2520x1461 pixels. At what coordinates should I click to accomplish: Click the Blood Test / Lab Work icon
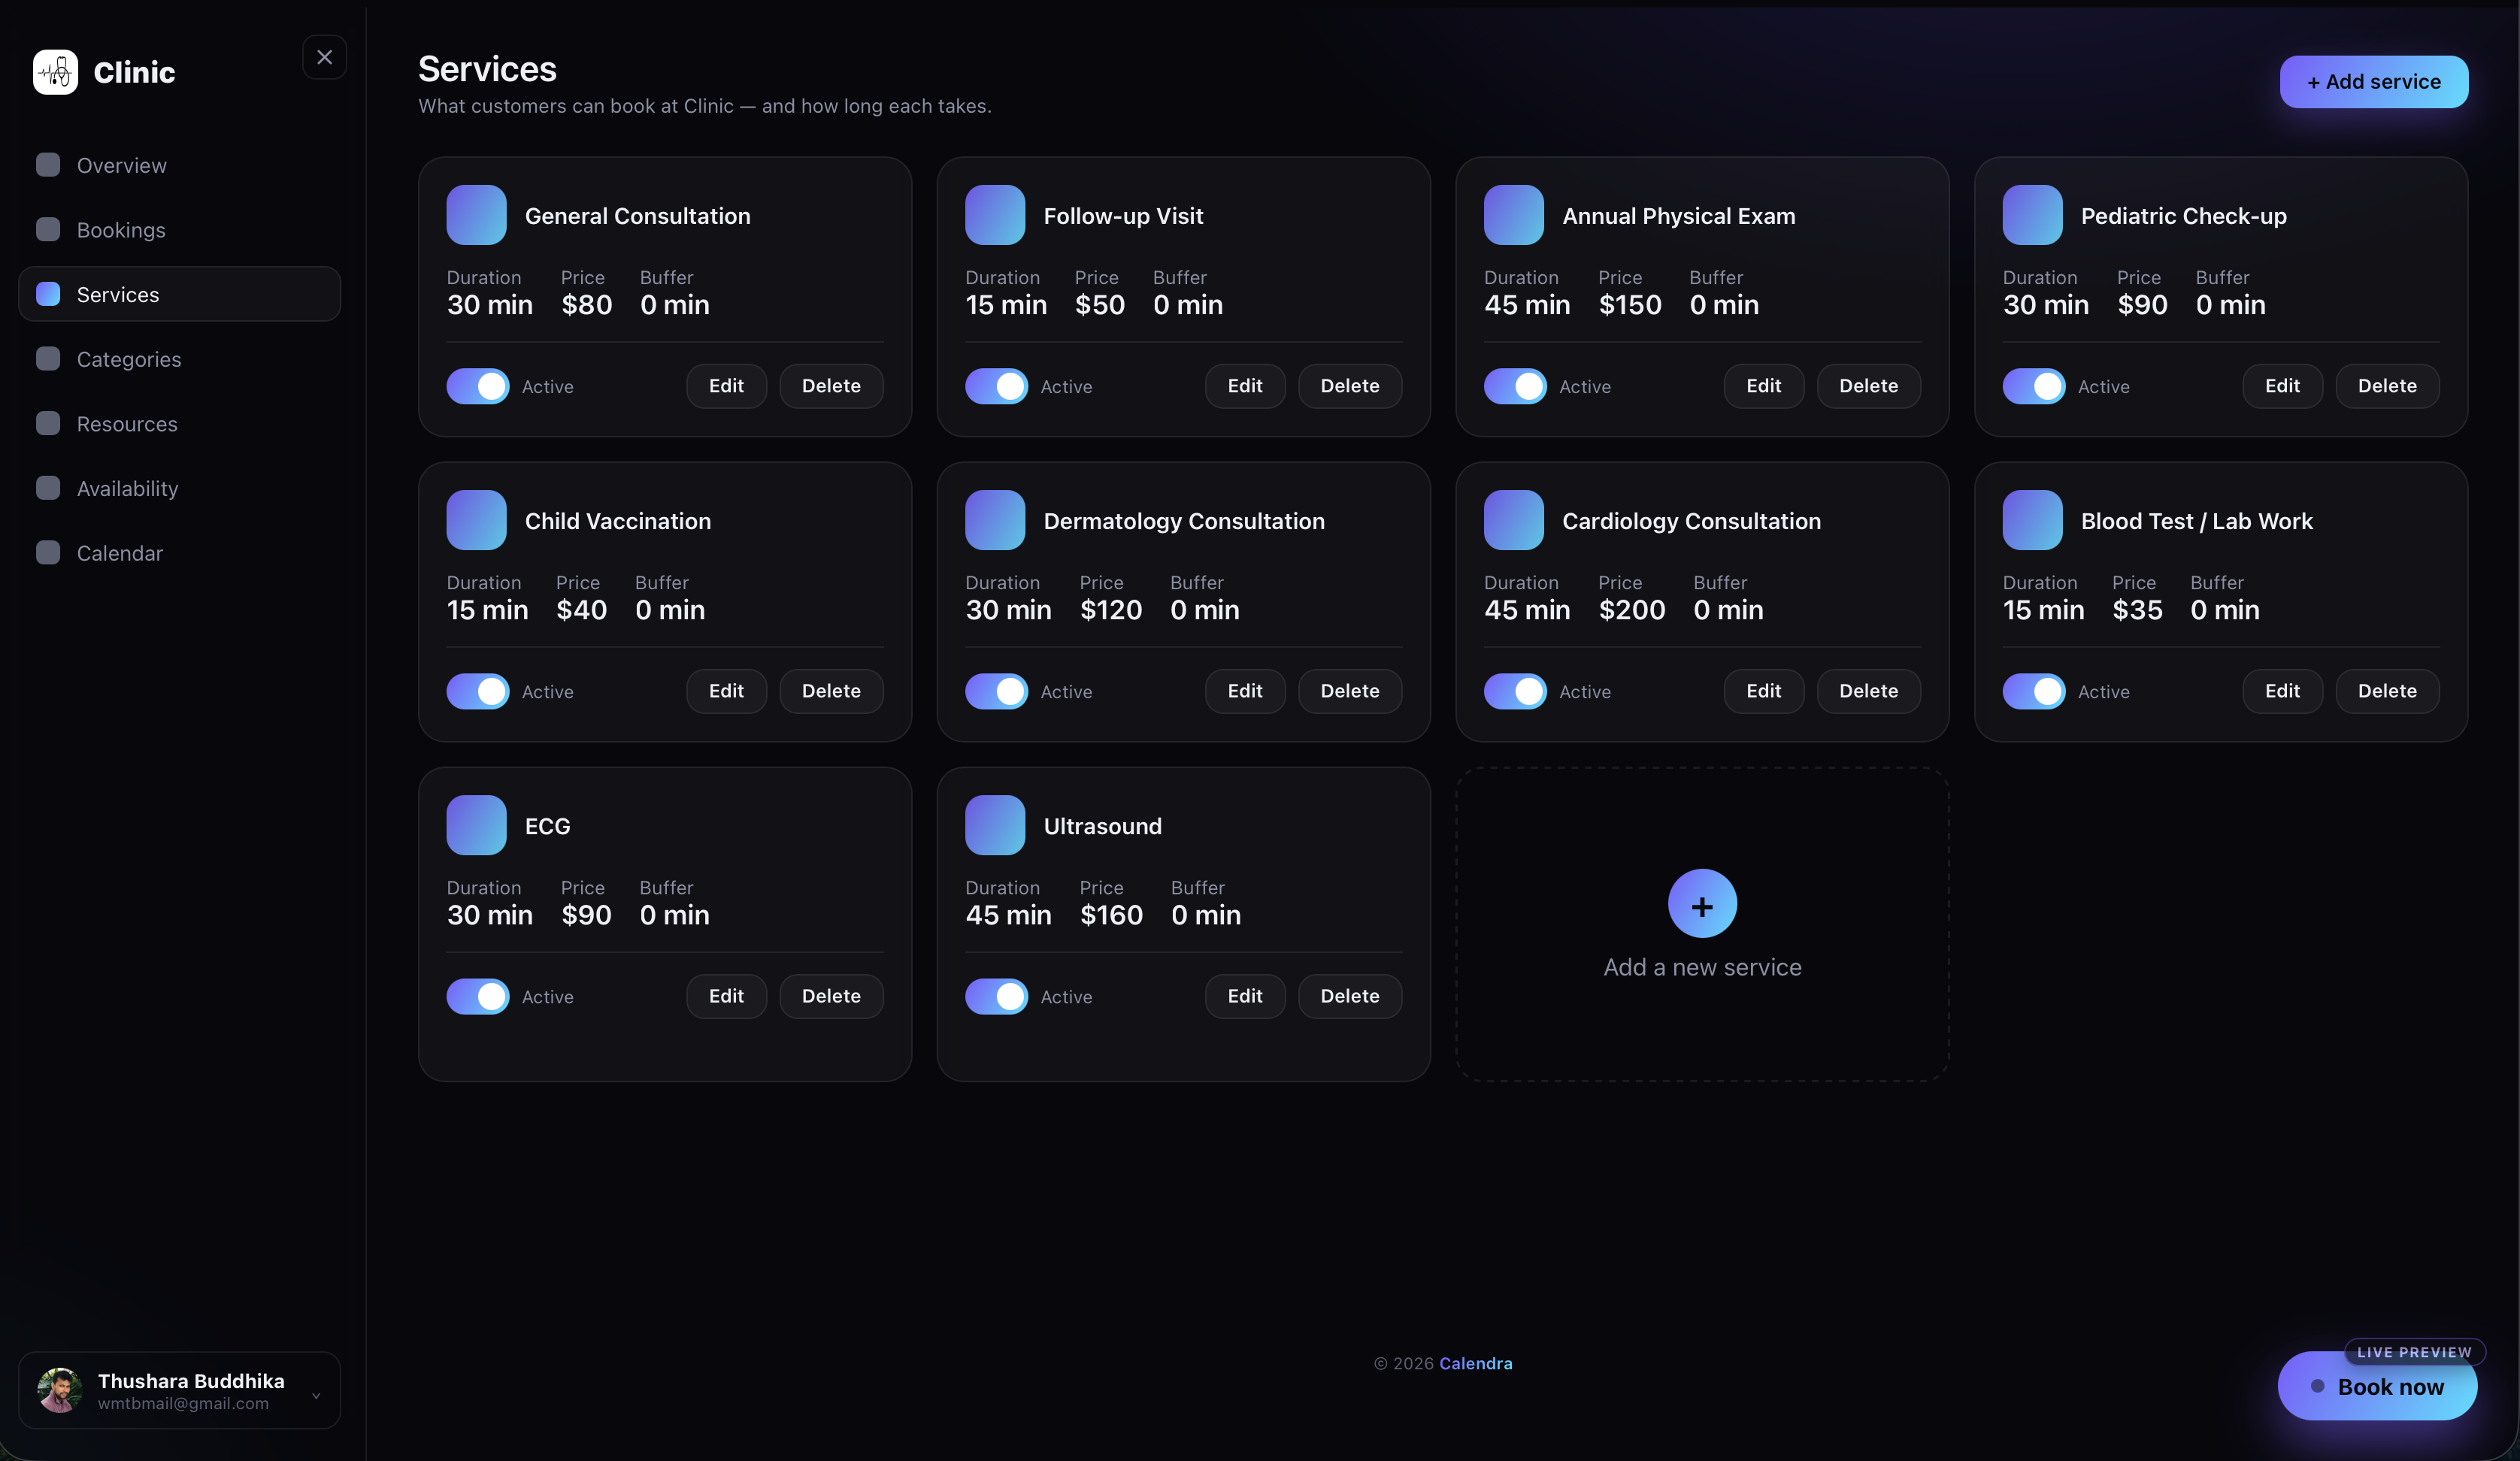click(x=2032, y=520)
